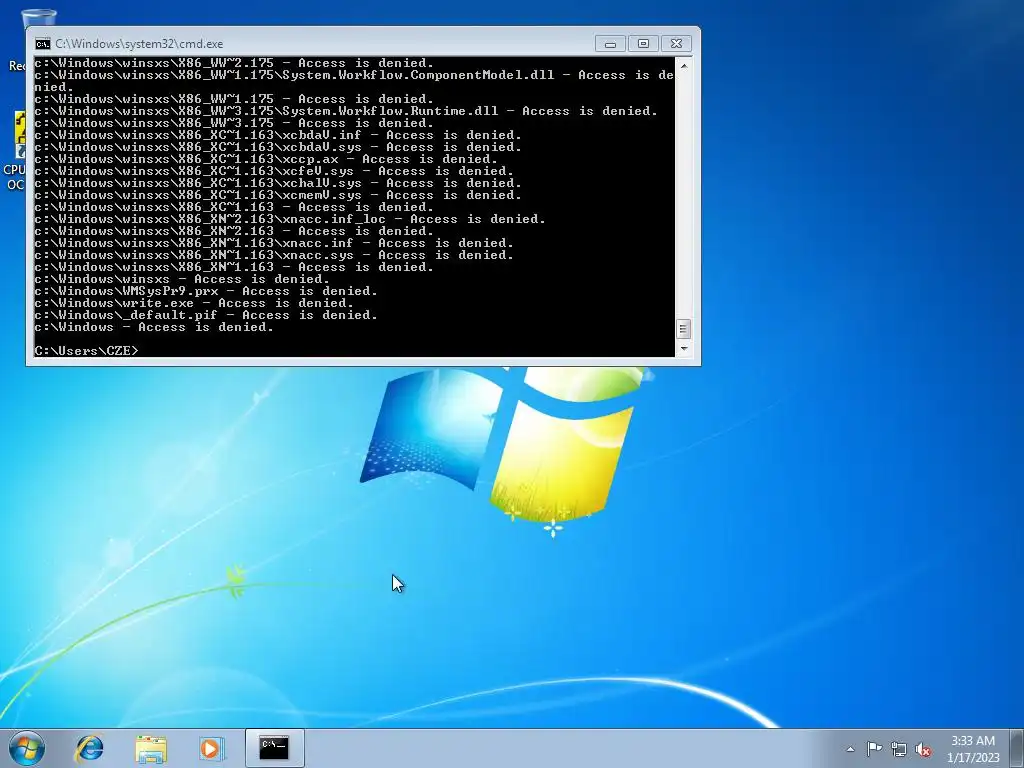Click the c:\Windows\_default.pif line
This screenshot has height=768, width=1024.
point(206,315)
